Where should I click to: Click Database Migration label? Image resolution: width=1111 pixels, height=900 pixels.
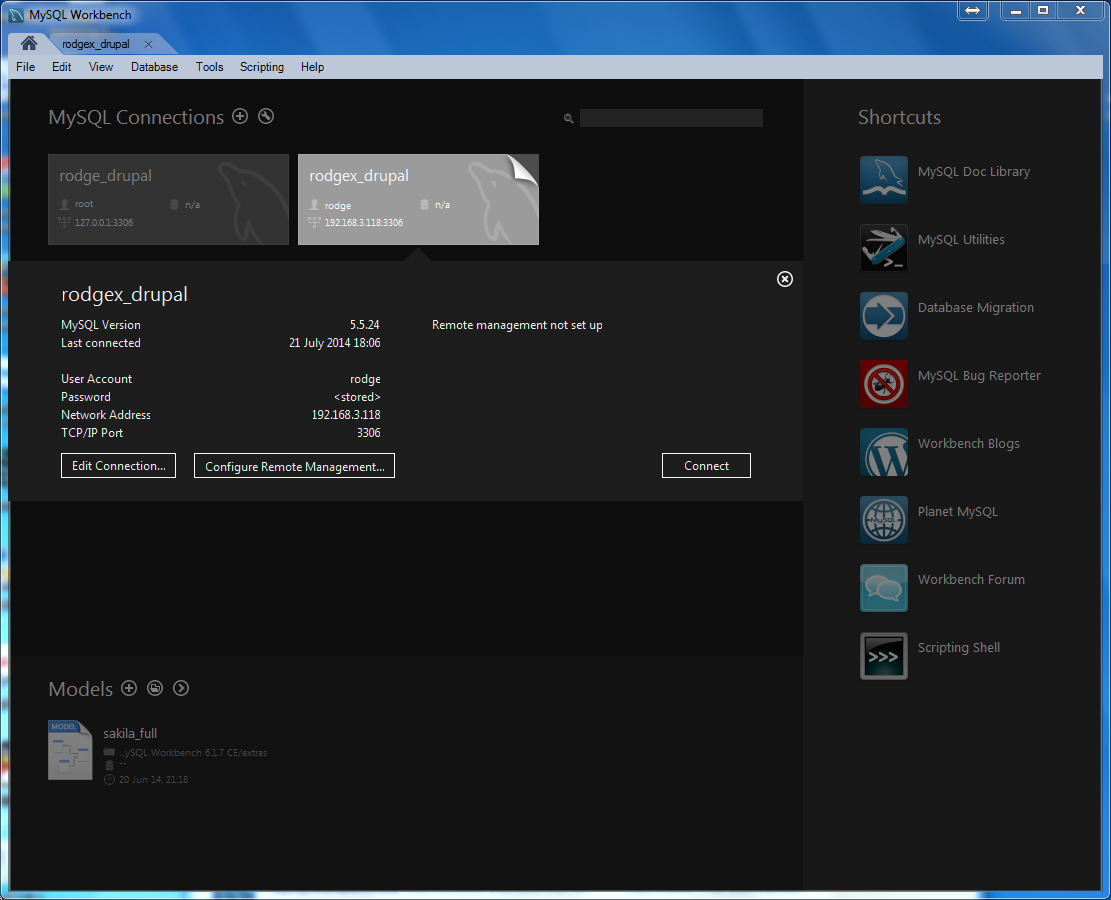click(975, 308)
